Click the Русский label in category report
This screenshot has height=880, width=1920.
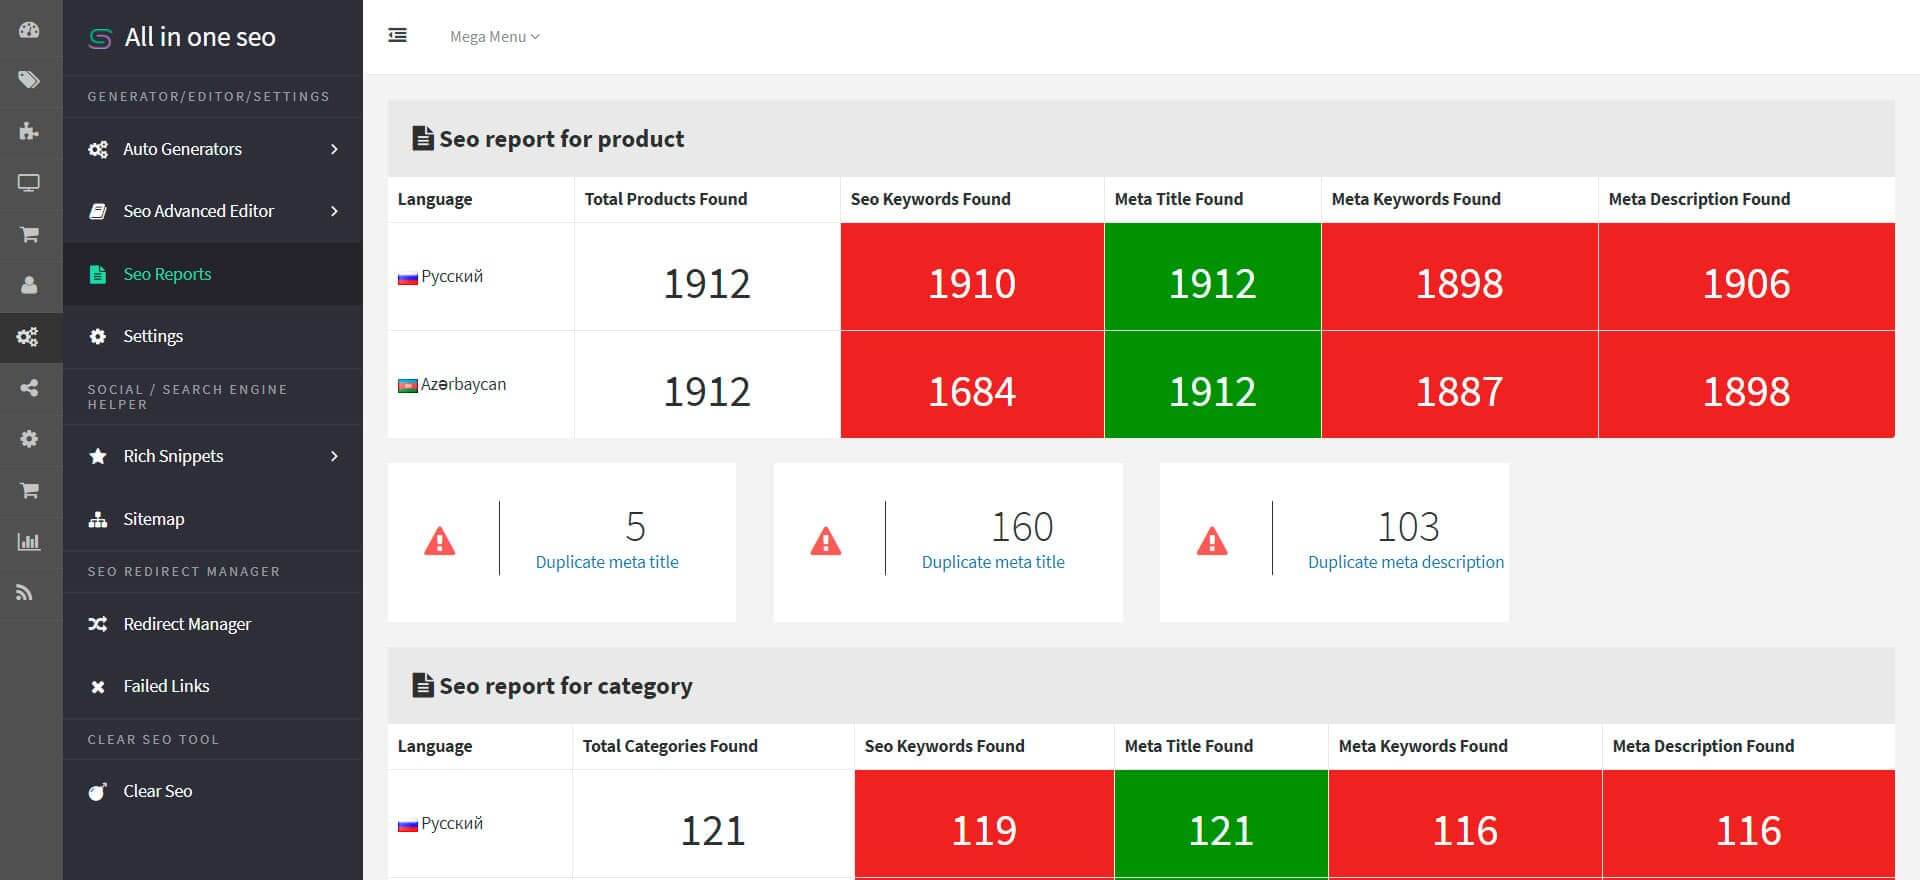(x=452, y=823)
